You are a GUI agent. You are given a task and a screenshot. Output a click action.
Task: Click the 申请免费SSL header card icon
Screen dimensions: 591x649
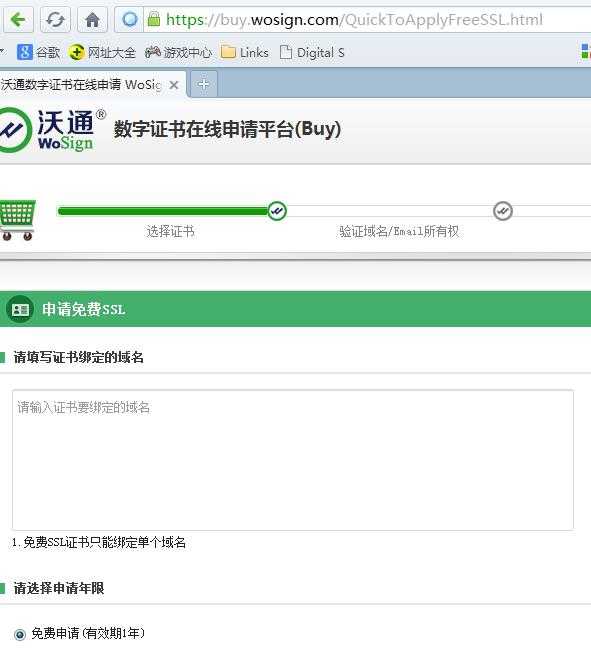tap(20, 309)
